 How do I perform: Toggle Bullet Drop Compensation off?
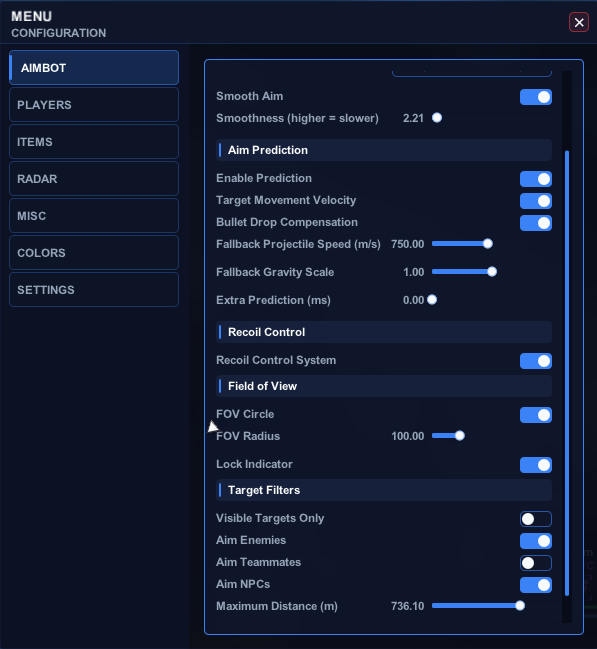point(536,223)
